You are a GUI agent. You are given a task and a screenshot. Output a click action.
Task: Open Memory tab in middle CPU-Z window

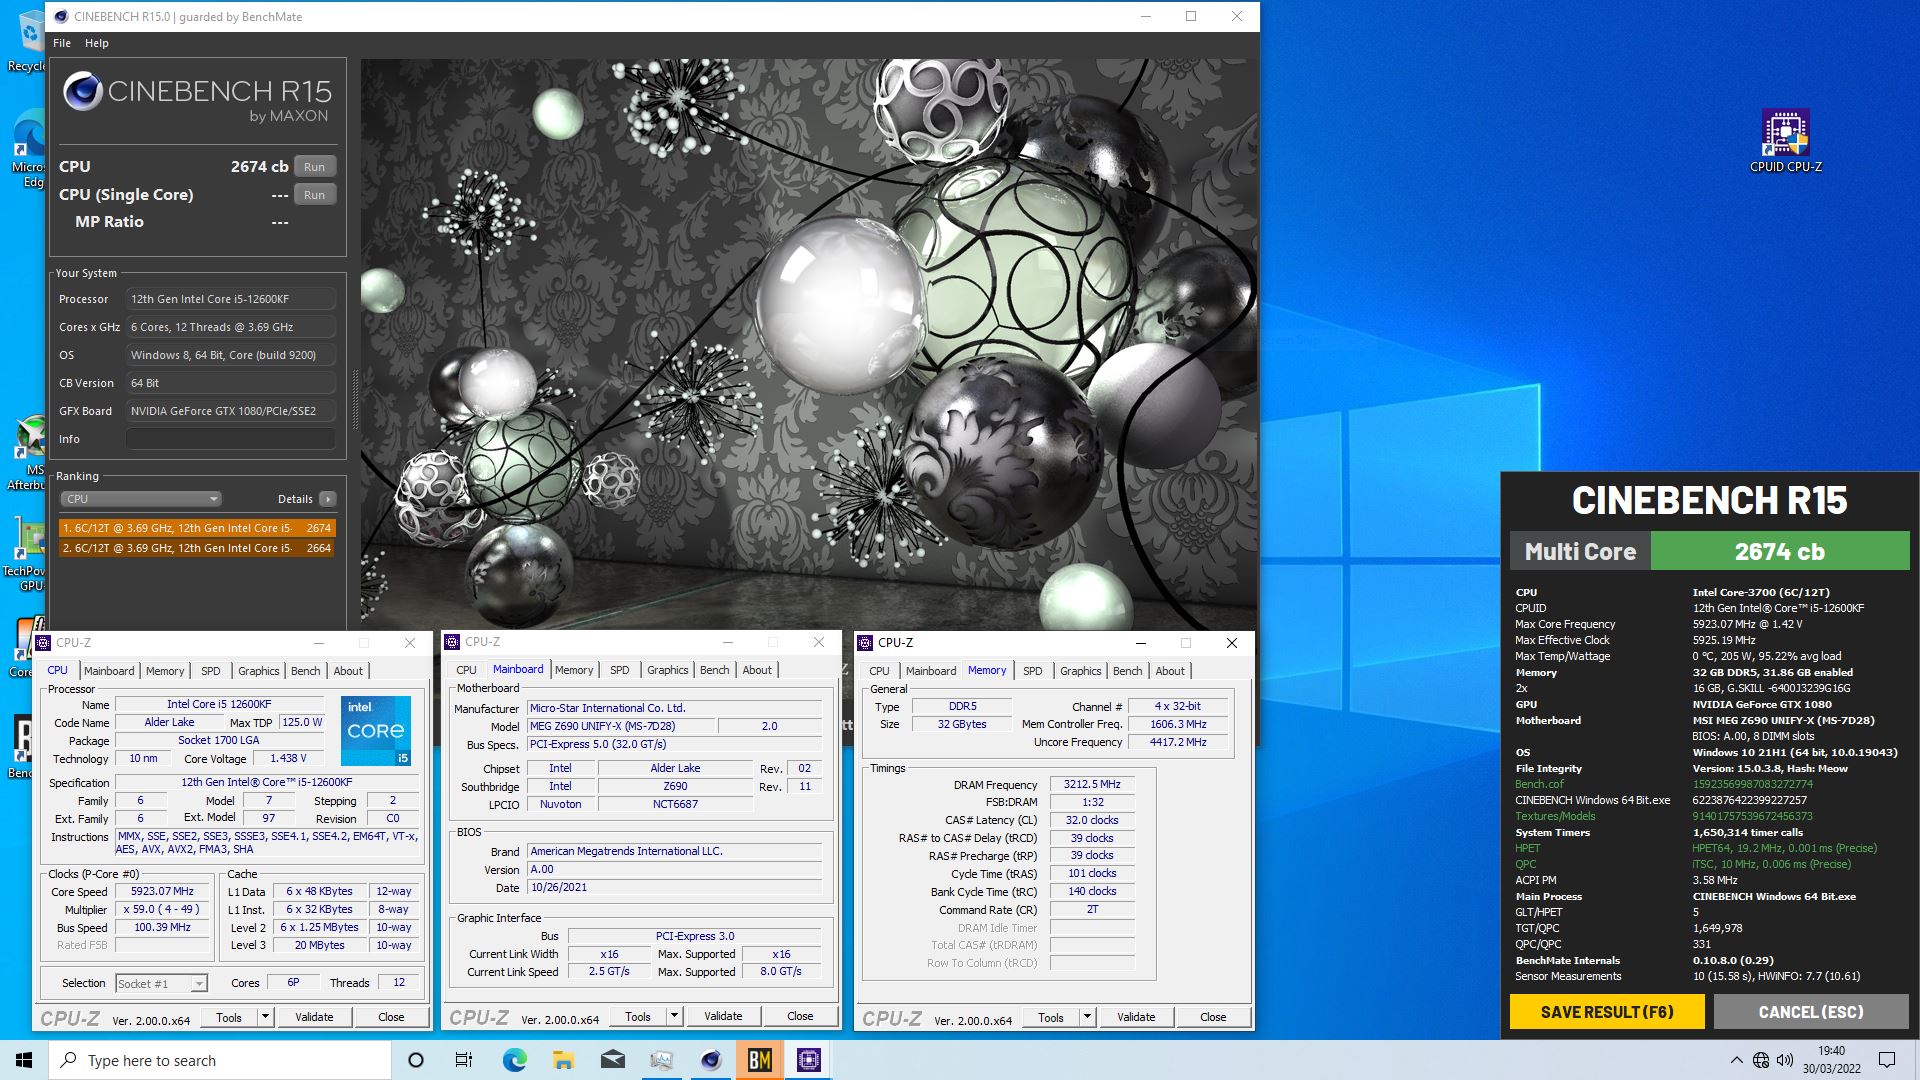coord(574,670)
